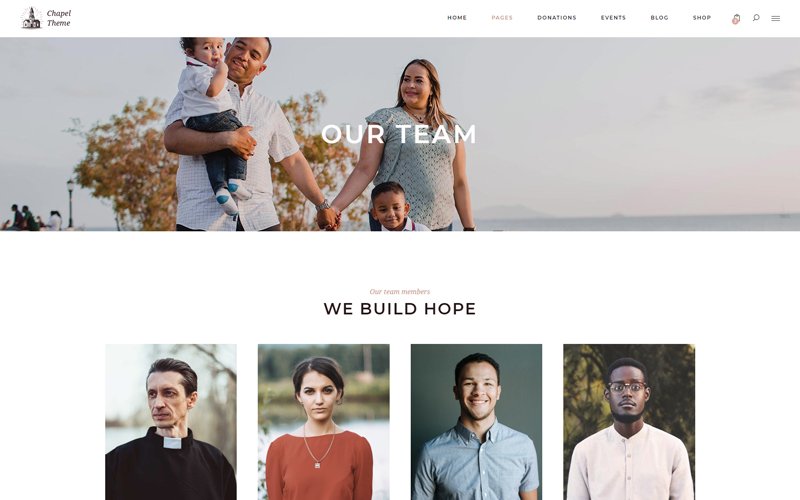Click the We Build Hope heading

(400, 309)
